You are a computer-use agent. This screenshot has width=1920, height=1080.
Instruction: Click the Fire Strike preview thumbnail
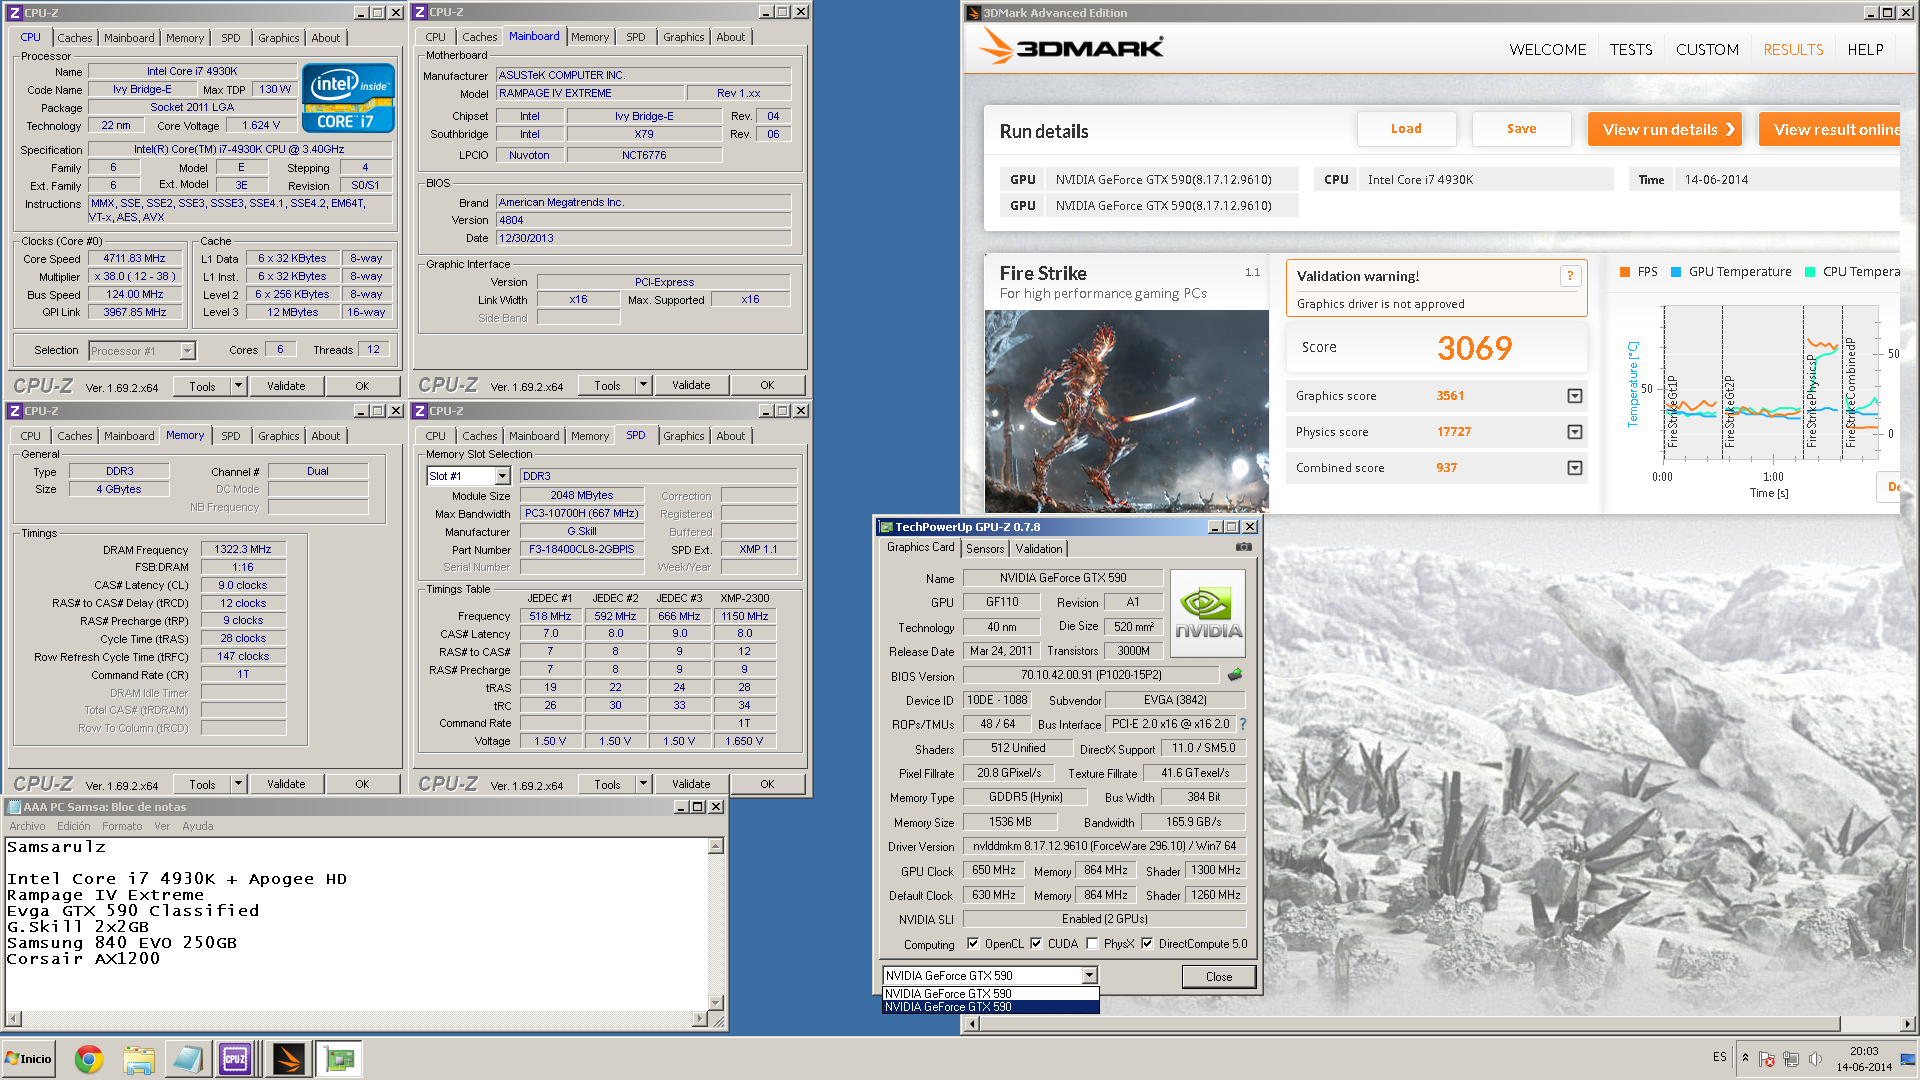coord(1127,411)
